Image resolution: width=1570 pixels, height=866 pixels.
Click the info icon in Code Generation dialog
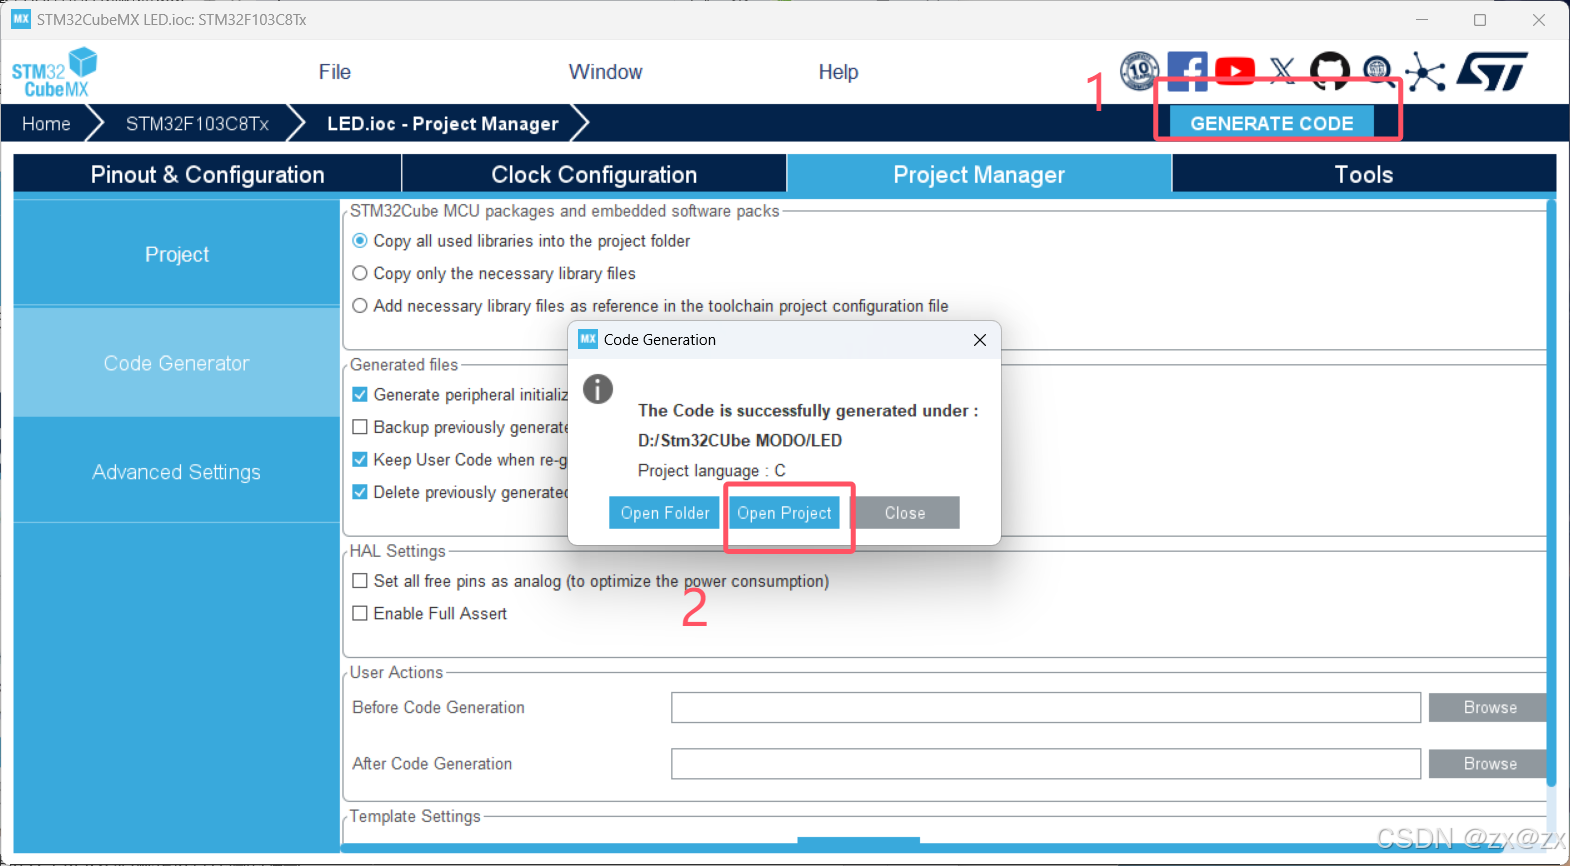598,389
